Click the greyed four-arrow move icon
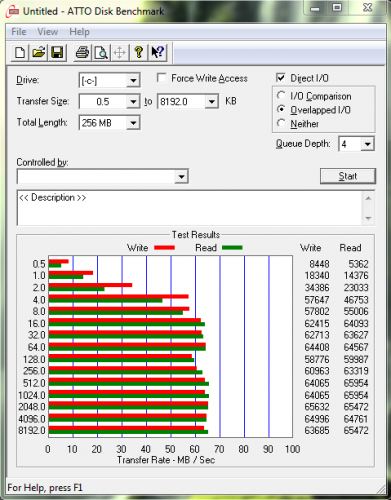391x500 pixels. click(120, 53)
